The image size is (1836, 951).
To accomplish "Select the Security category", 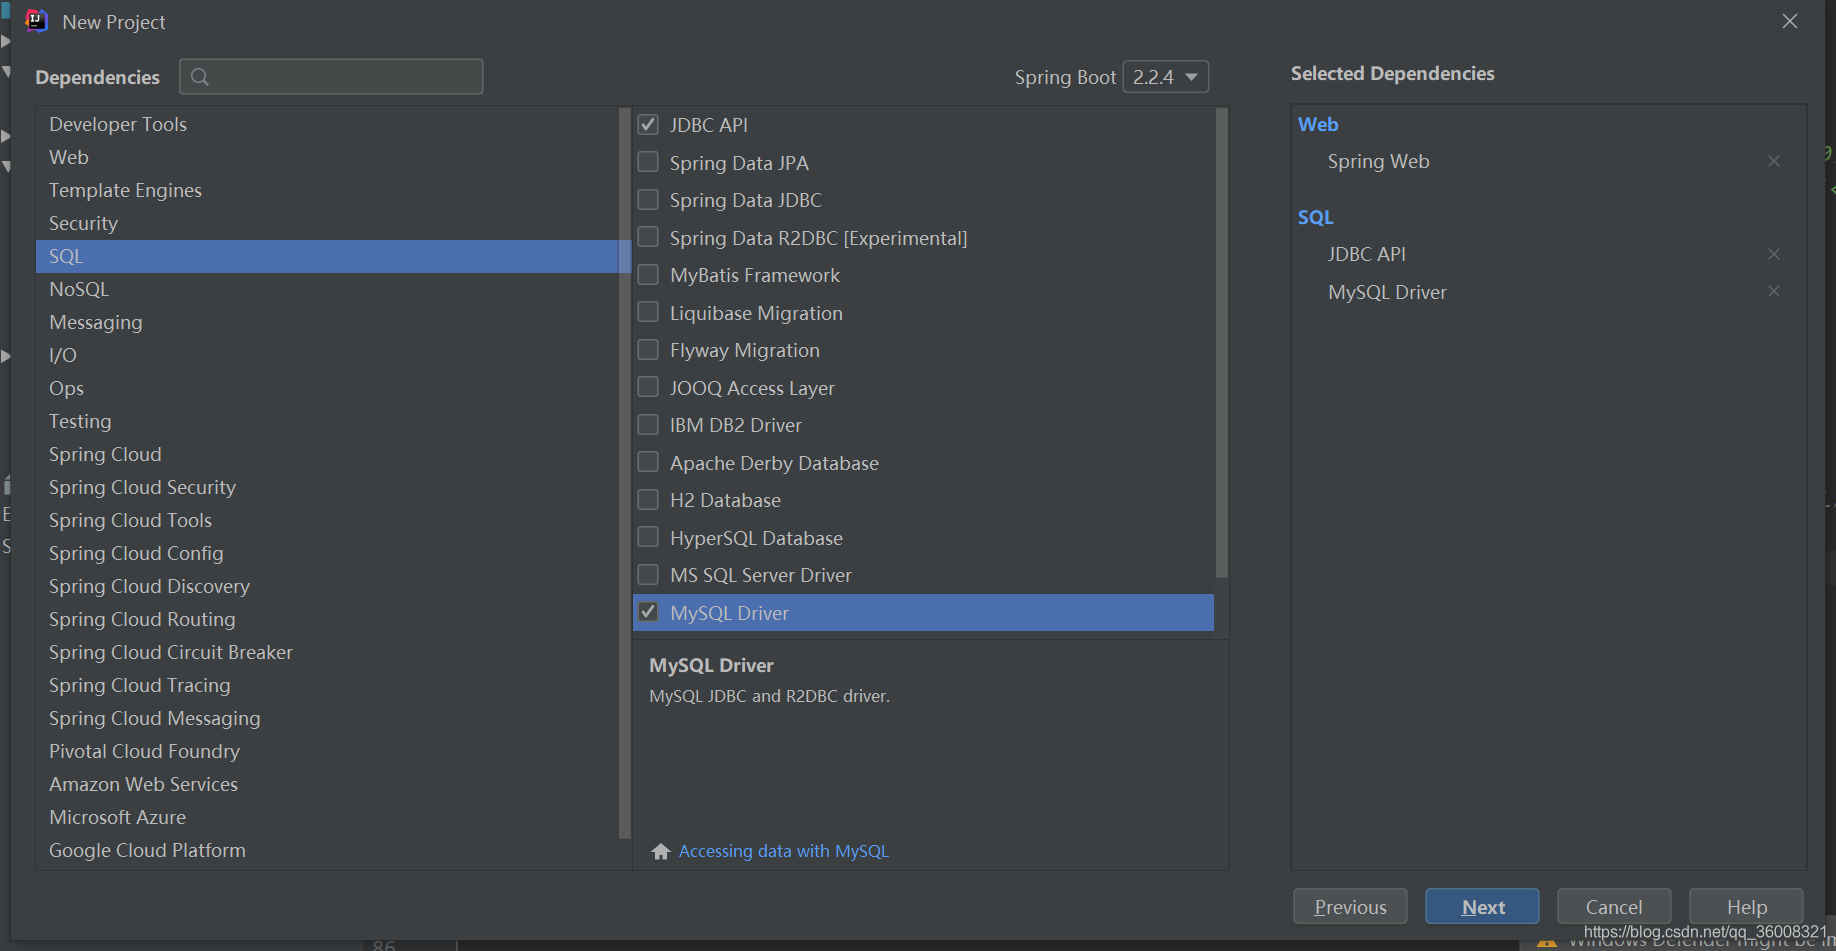I will [327, 223].
